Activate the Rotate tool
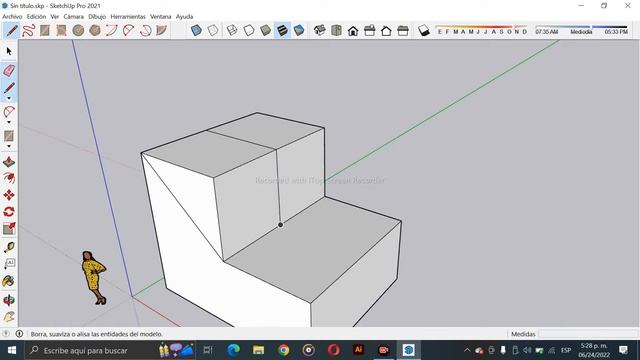The height and width of the screenshot is (360, 640). [x=9, y=212]
